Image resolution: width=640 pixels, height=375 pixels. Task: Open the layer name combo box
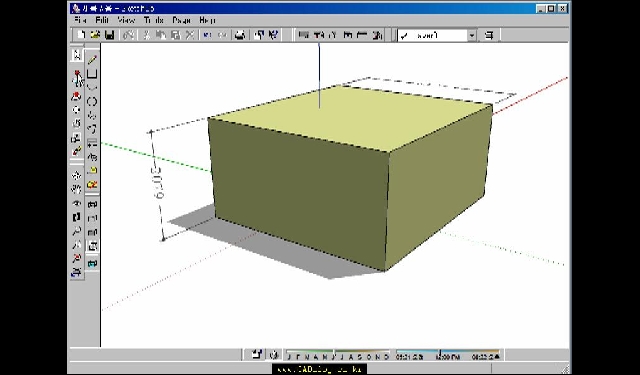(x=437, y=36)
